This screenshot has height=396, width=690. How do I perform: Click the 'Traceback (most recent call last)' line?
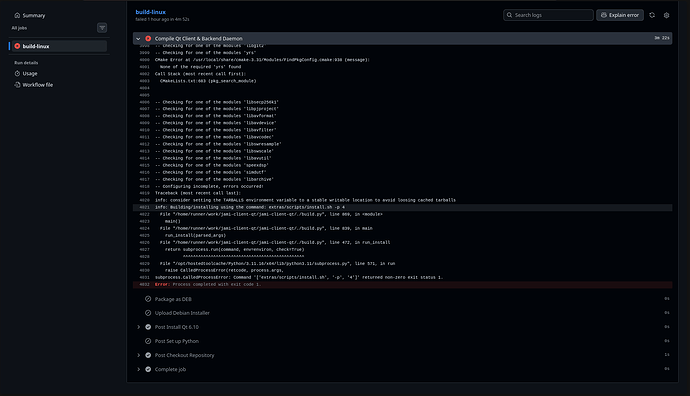pyautogui.click(x=198, y=193)
